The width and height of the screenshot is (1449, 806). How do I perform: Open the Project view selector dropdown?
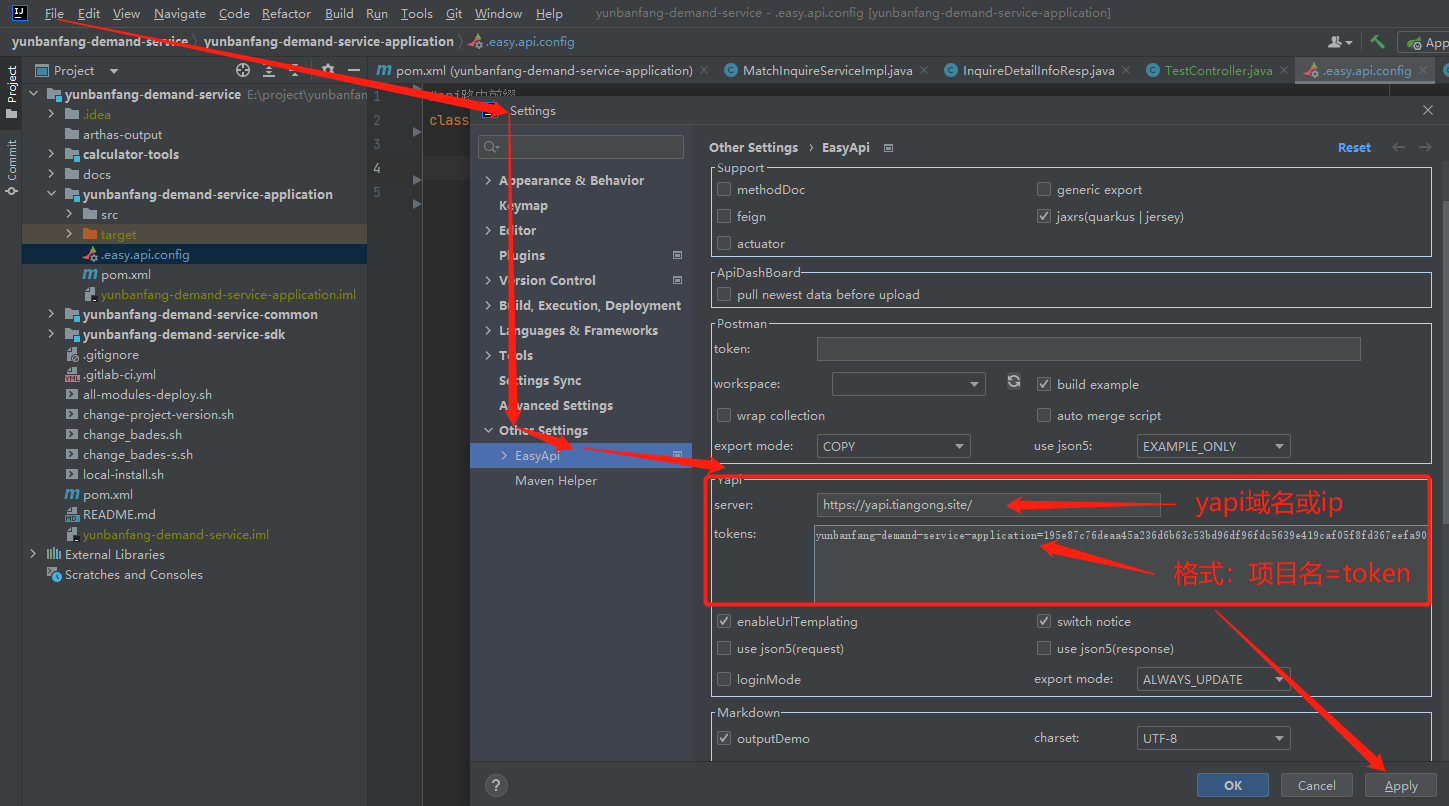click(77, 70)
